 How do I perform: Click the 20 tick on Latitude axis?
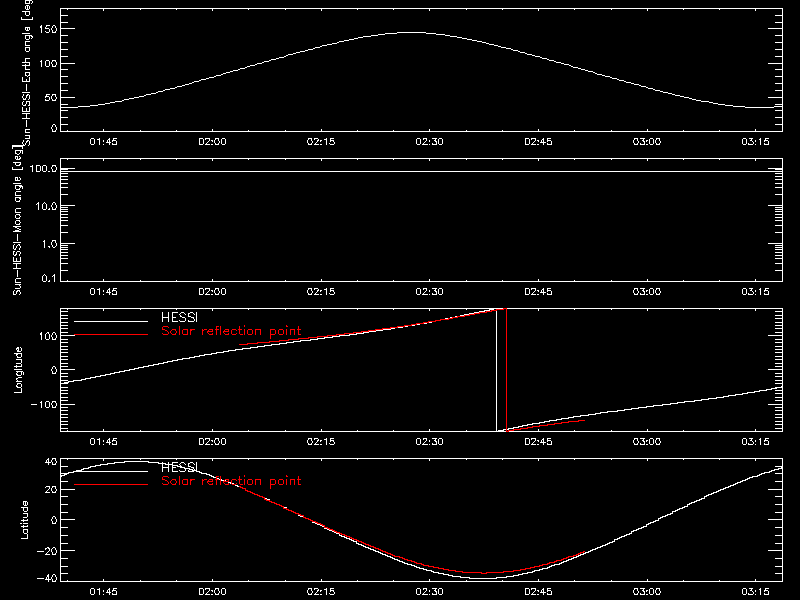point(52,489)
